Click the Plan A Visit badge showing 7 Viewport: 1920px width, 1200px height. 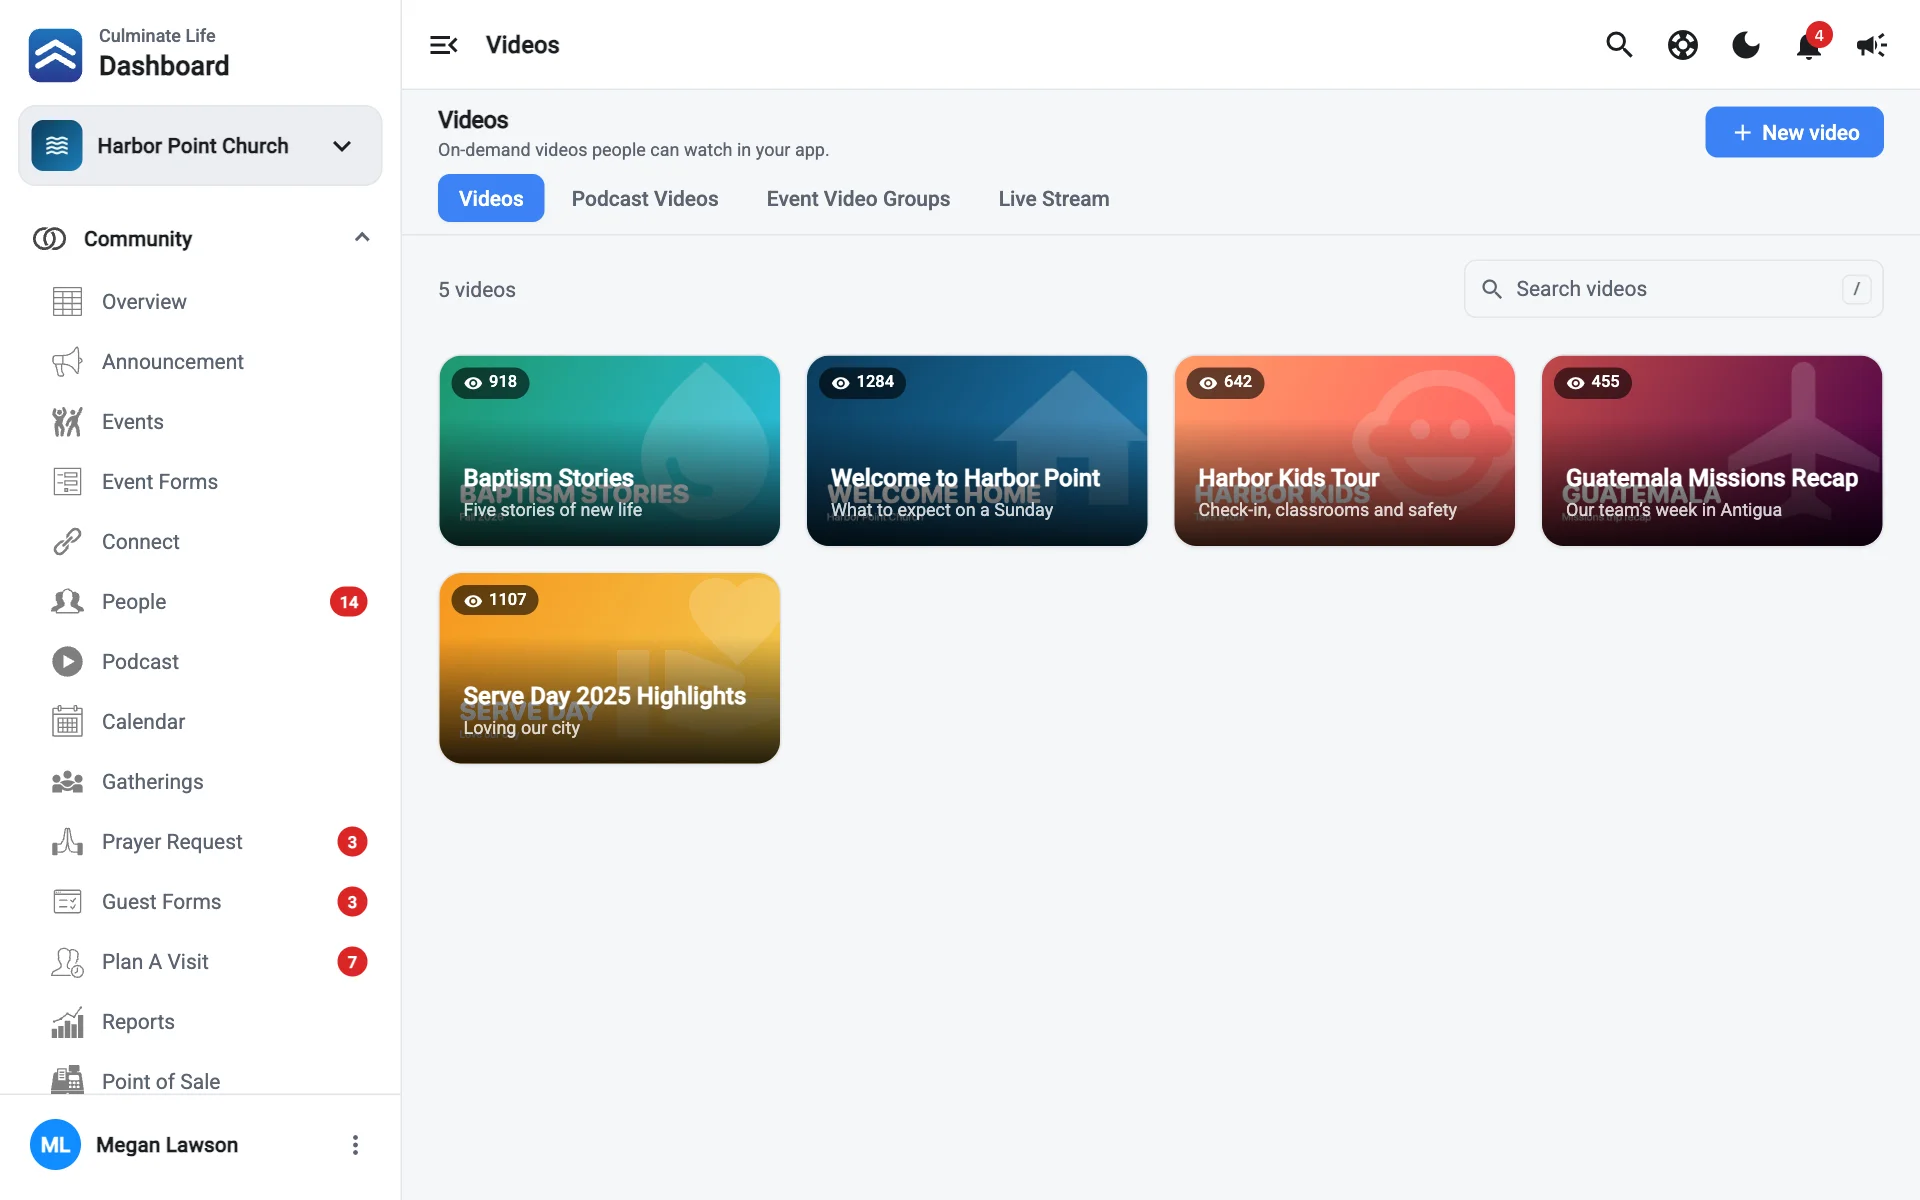[352, 962]
